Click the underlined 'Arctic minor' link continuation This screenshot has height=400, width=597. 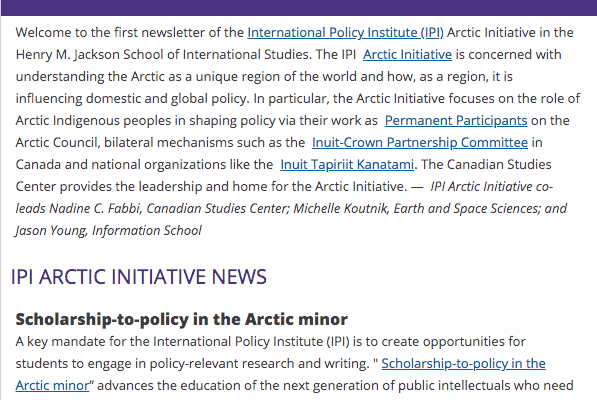click(x=52, y=386)
